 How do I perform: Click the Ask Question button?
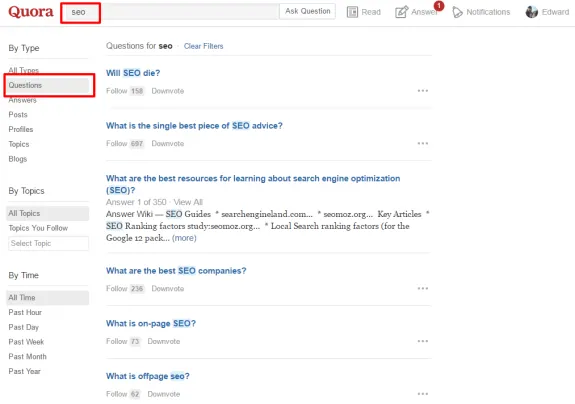[x=307, y=11]
